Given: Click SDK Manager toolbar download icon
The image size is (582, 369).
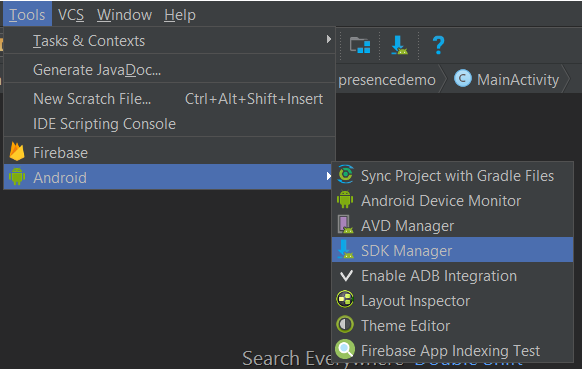Looking at the screenshot, I should pyautogui.click(x=399, y=45).
